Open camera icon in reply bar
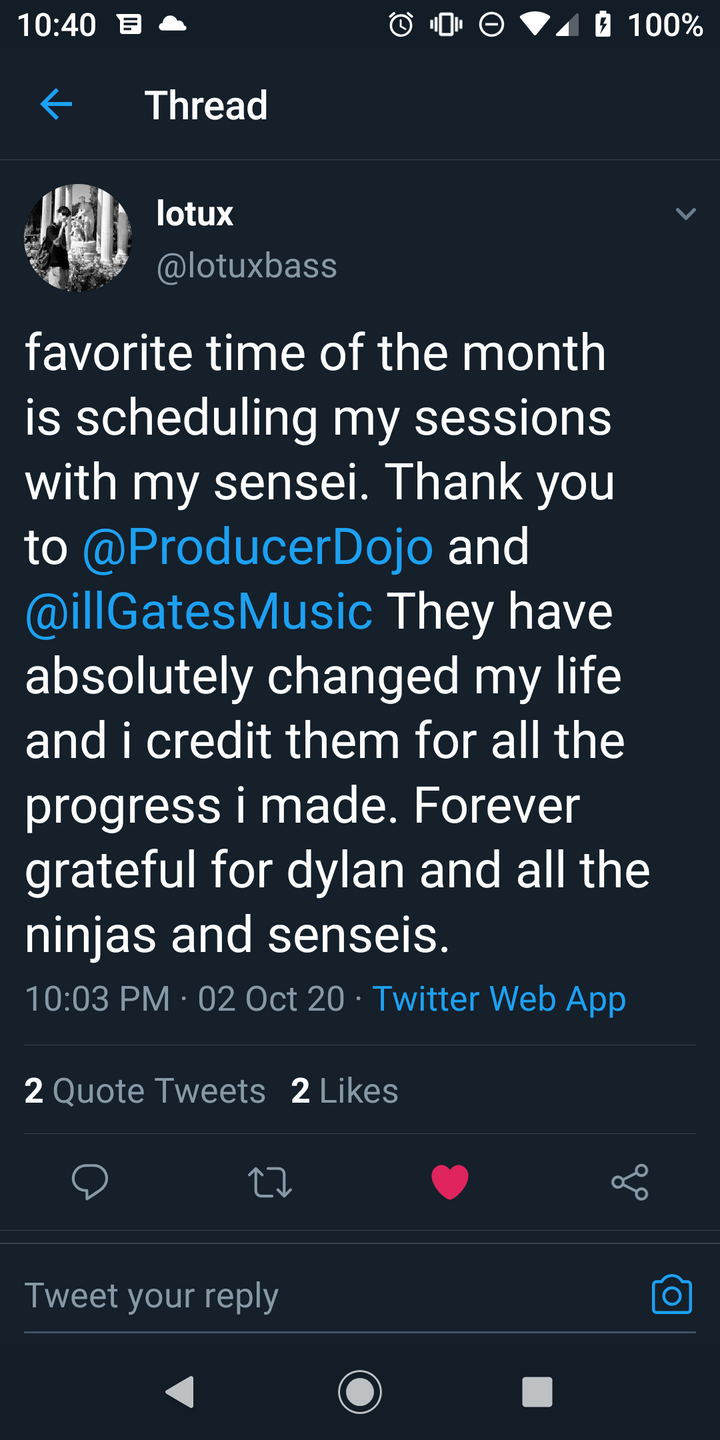 [x=671, y=1294]
